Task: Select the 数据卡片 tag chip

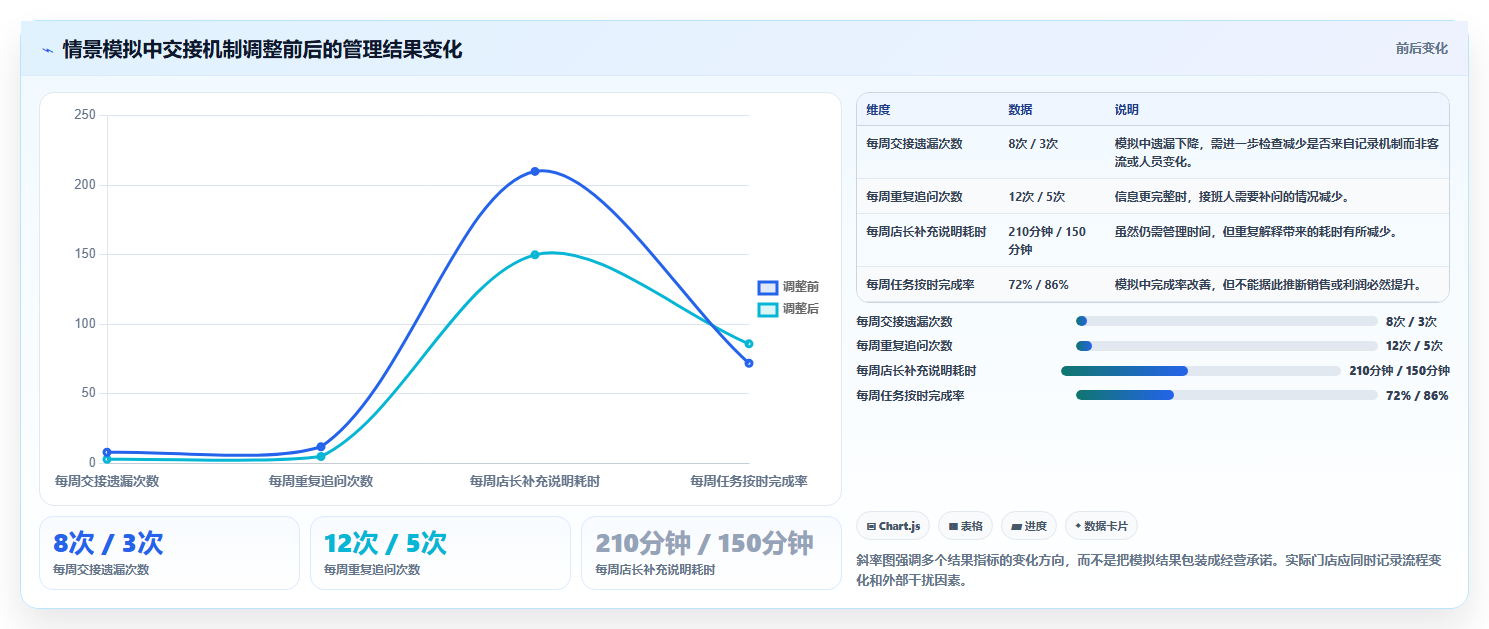Action: tap(1101, 526)
